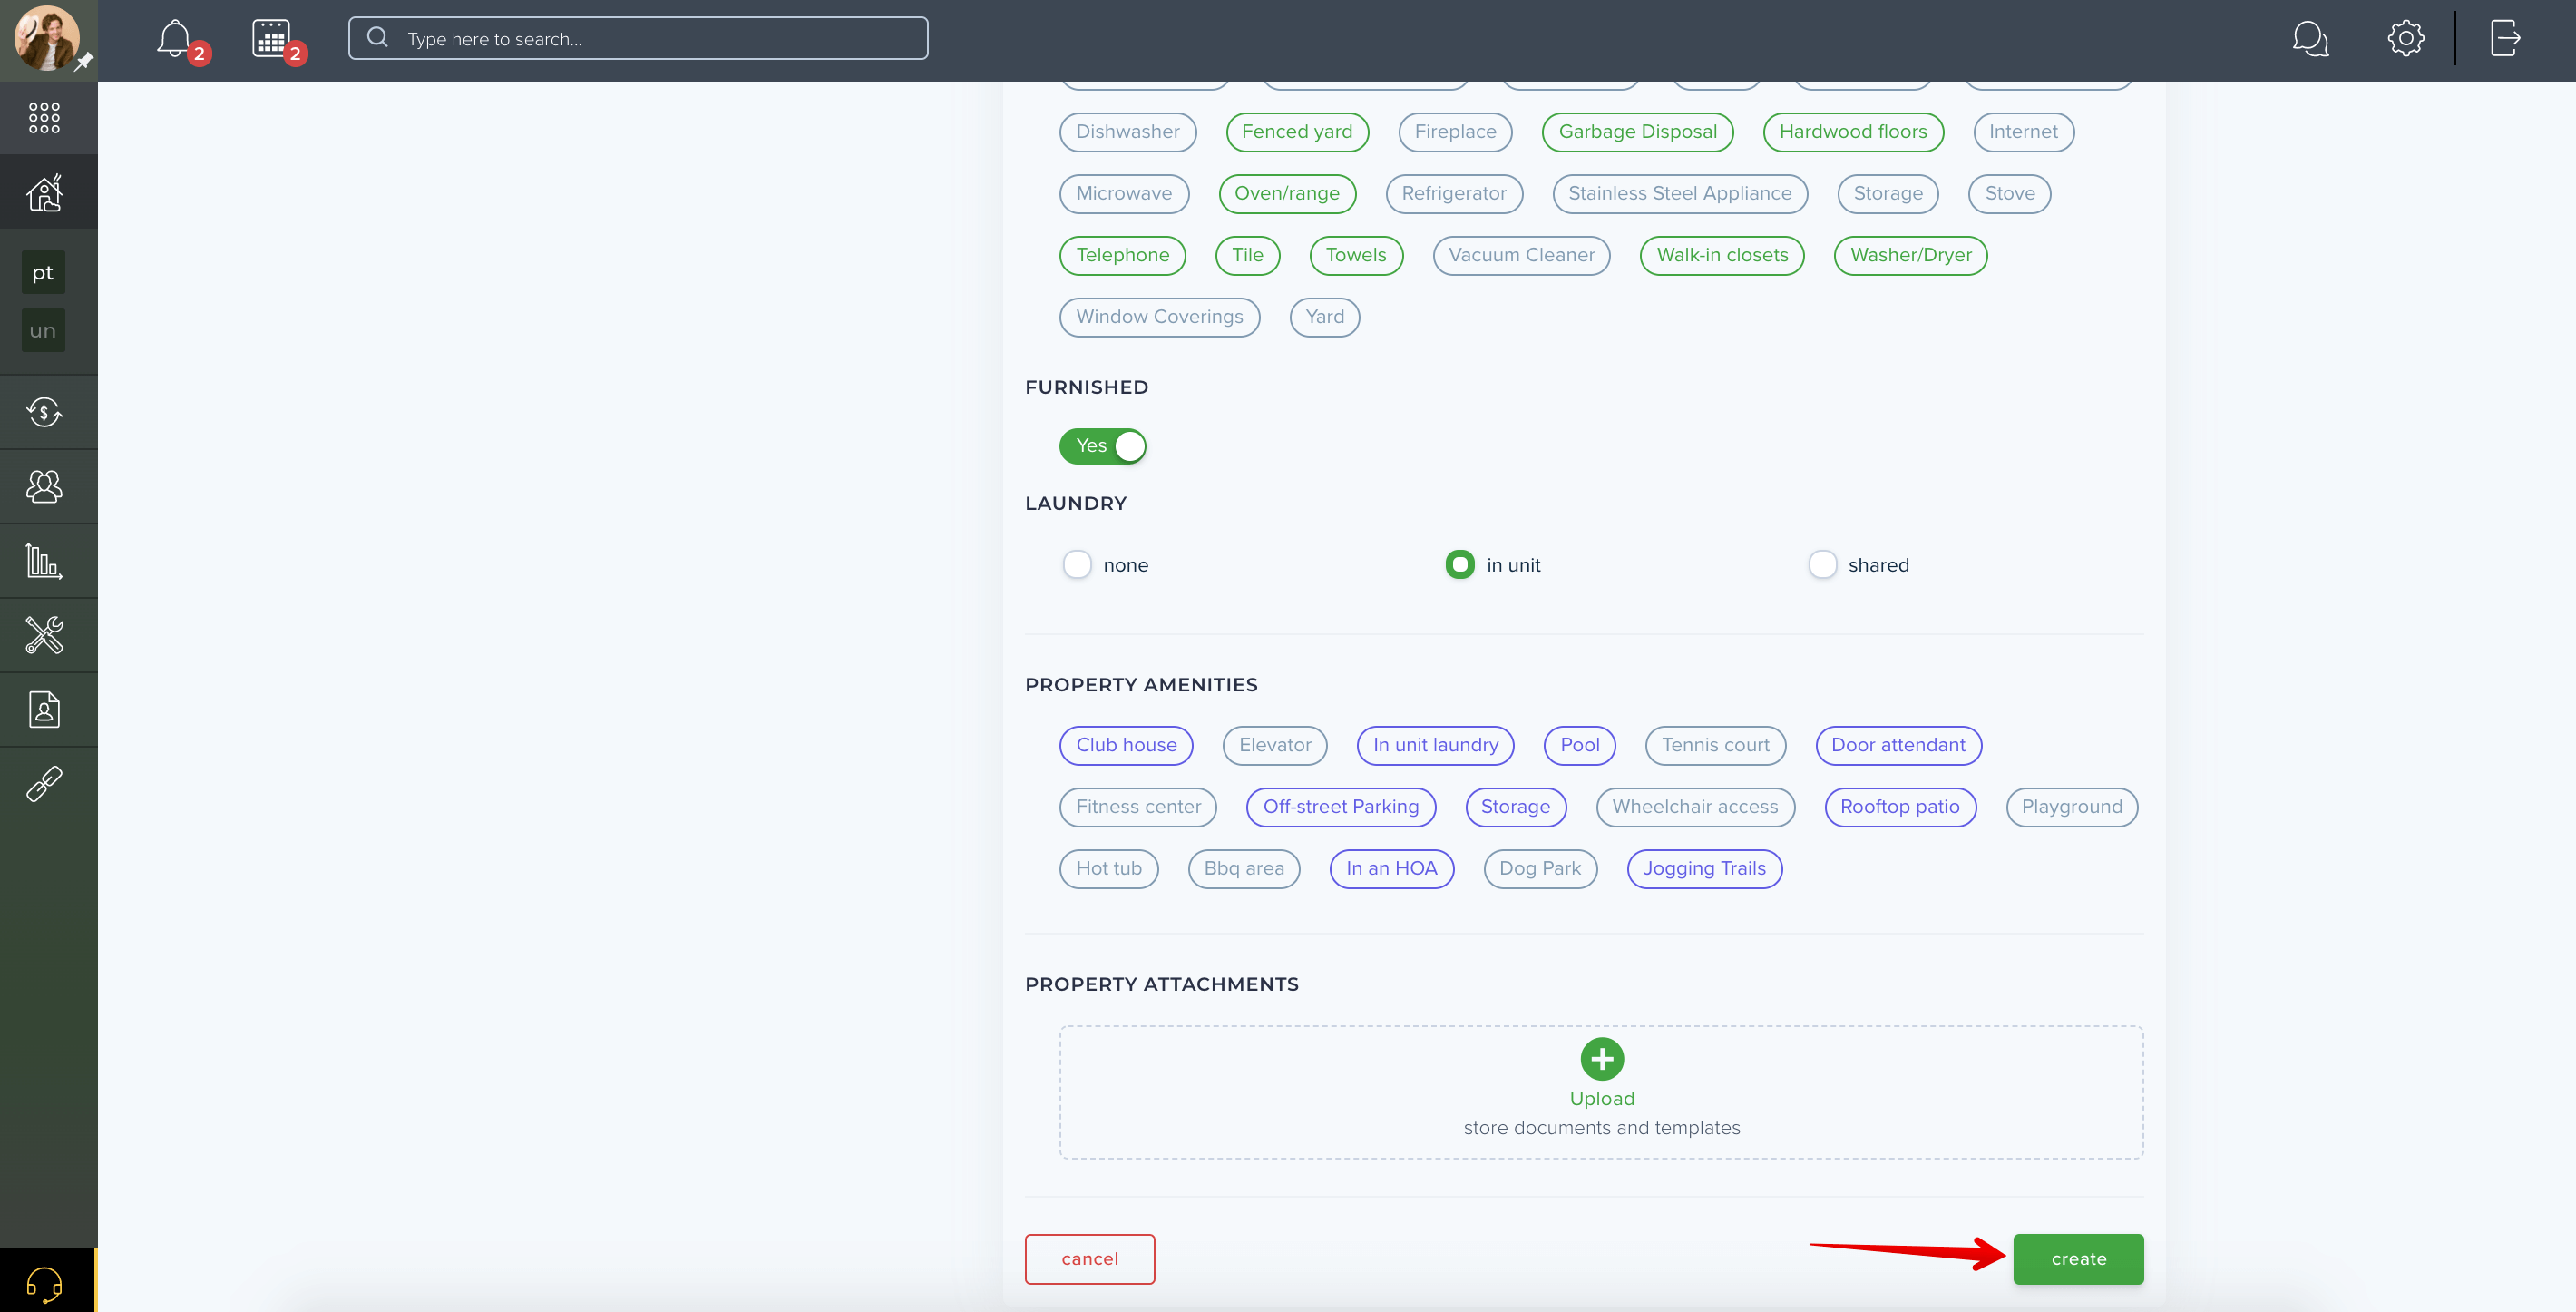Toggle the In unit laundry amenity
2576x1312 pixels.
point(1435,745)
